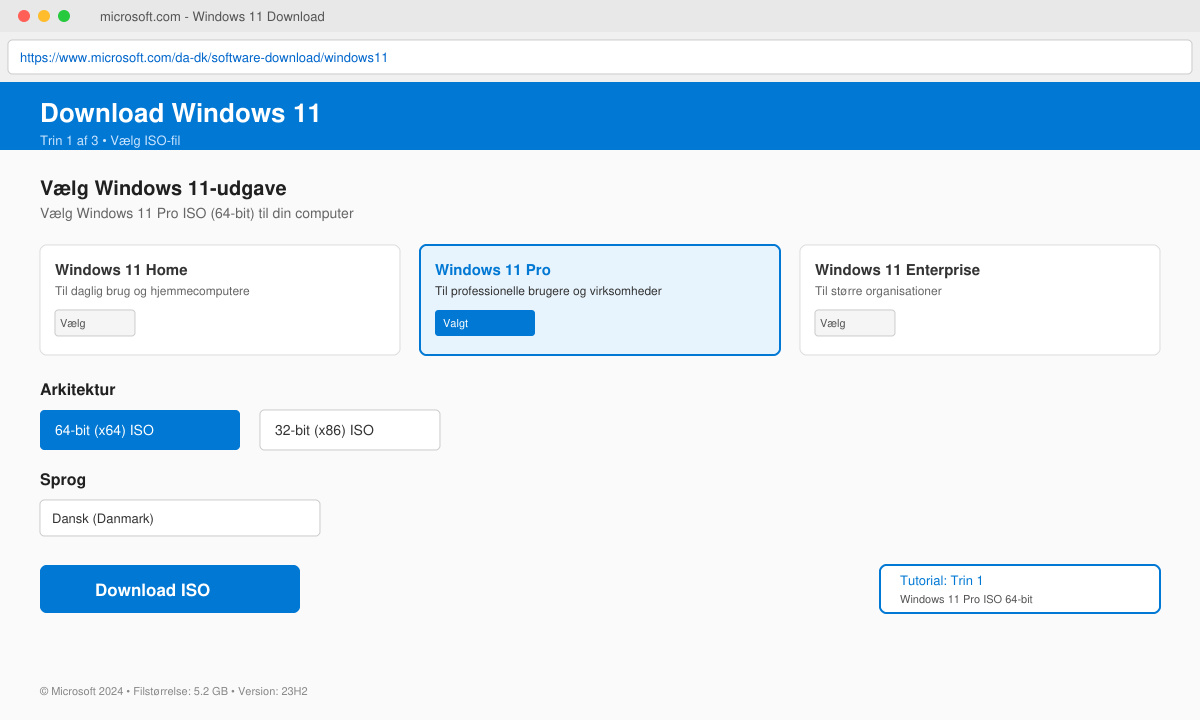Screen dimensions: 1200x720
Task: Click the Microsoft 2024 footer text
Action: [x=173, y=691]
